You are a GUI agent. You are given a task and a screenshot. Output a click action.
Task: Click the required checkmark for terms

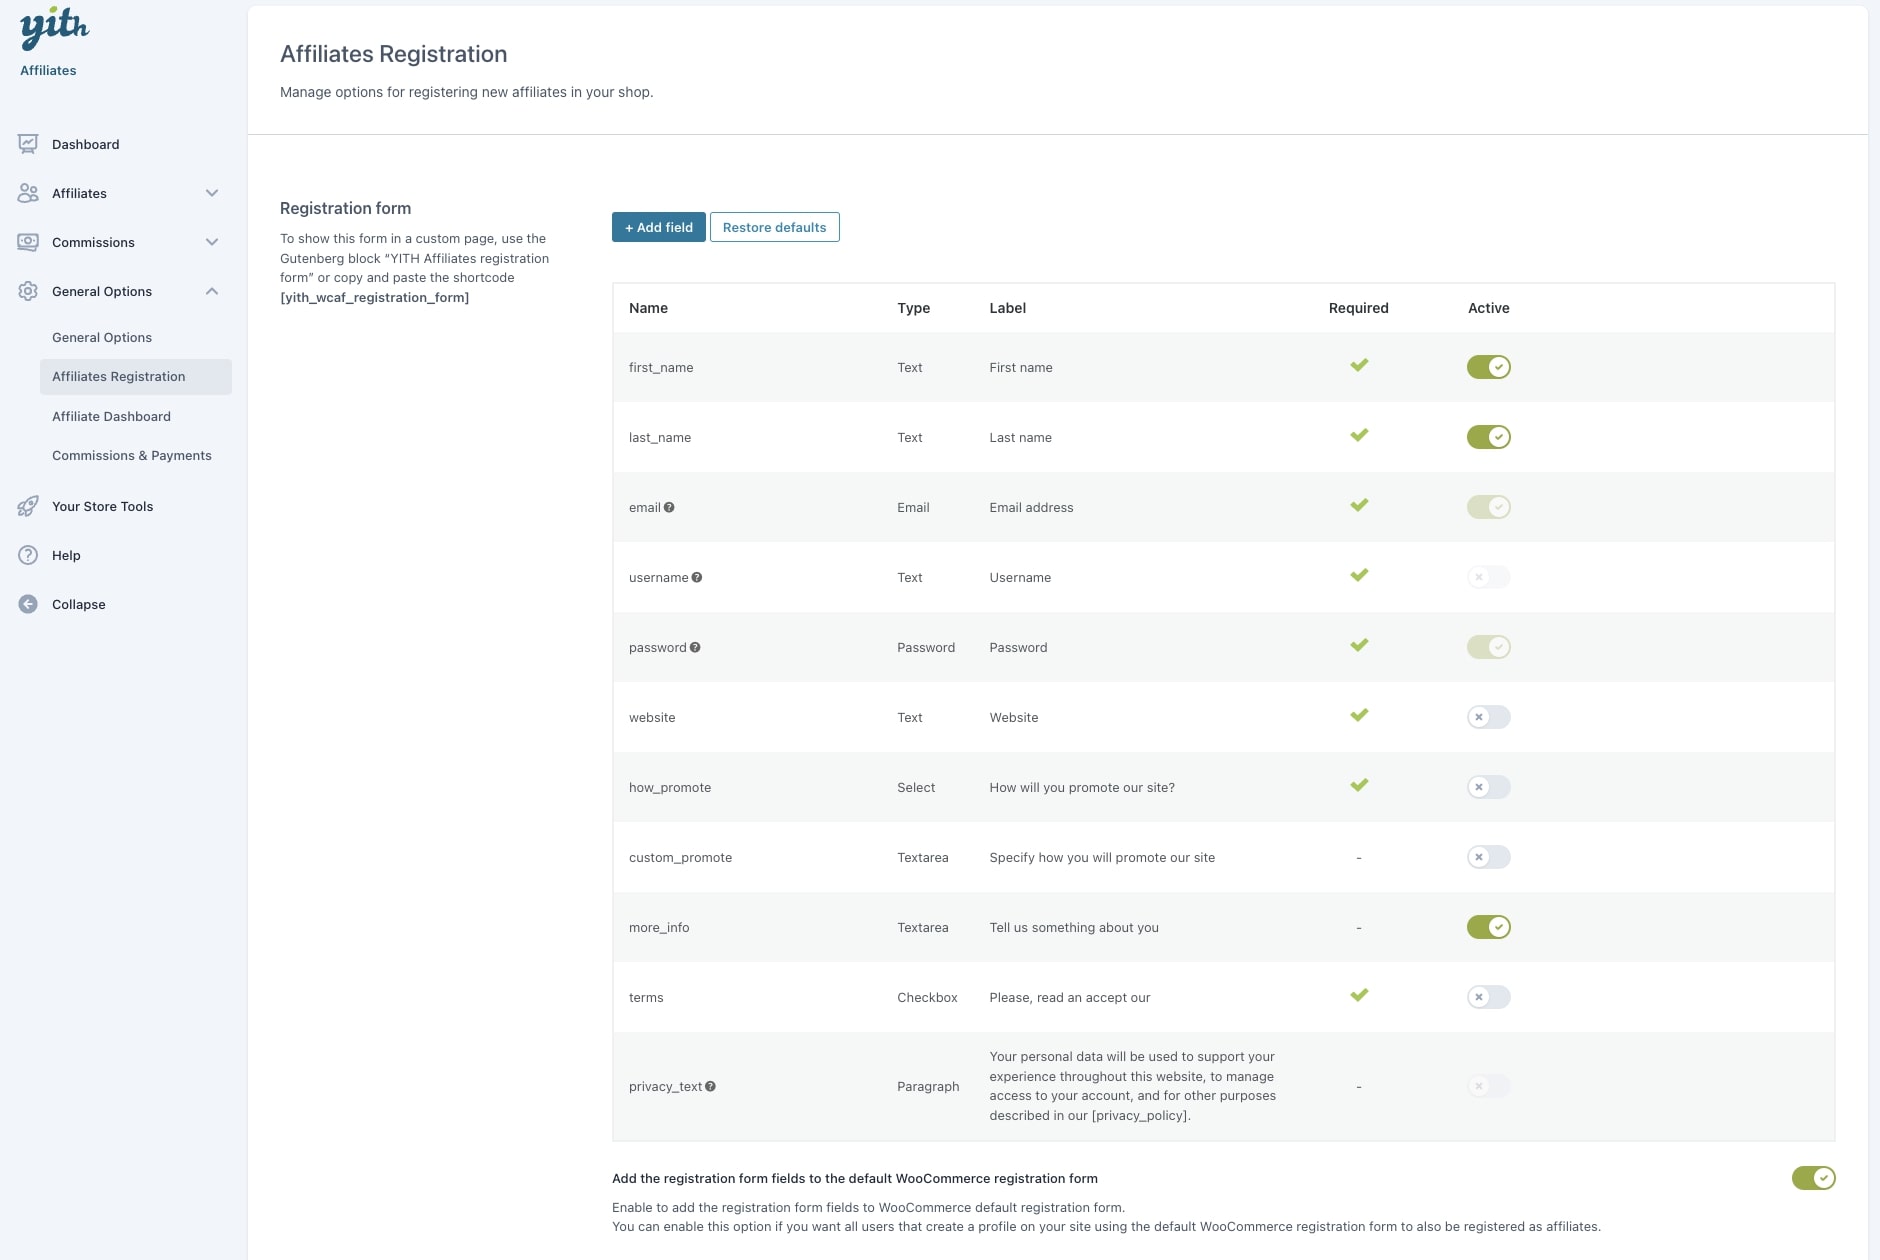tap(1359, 995)
